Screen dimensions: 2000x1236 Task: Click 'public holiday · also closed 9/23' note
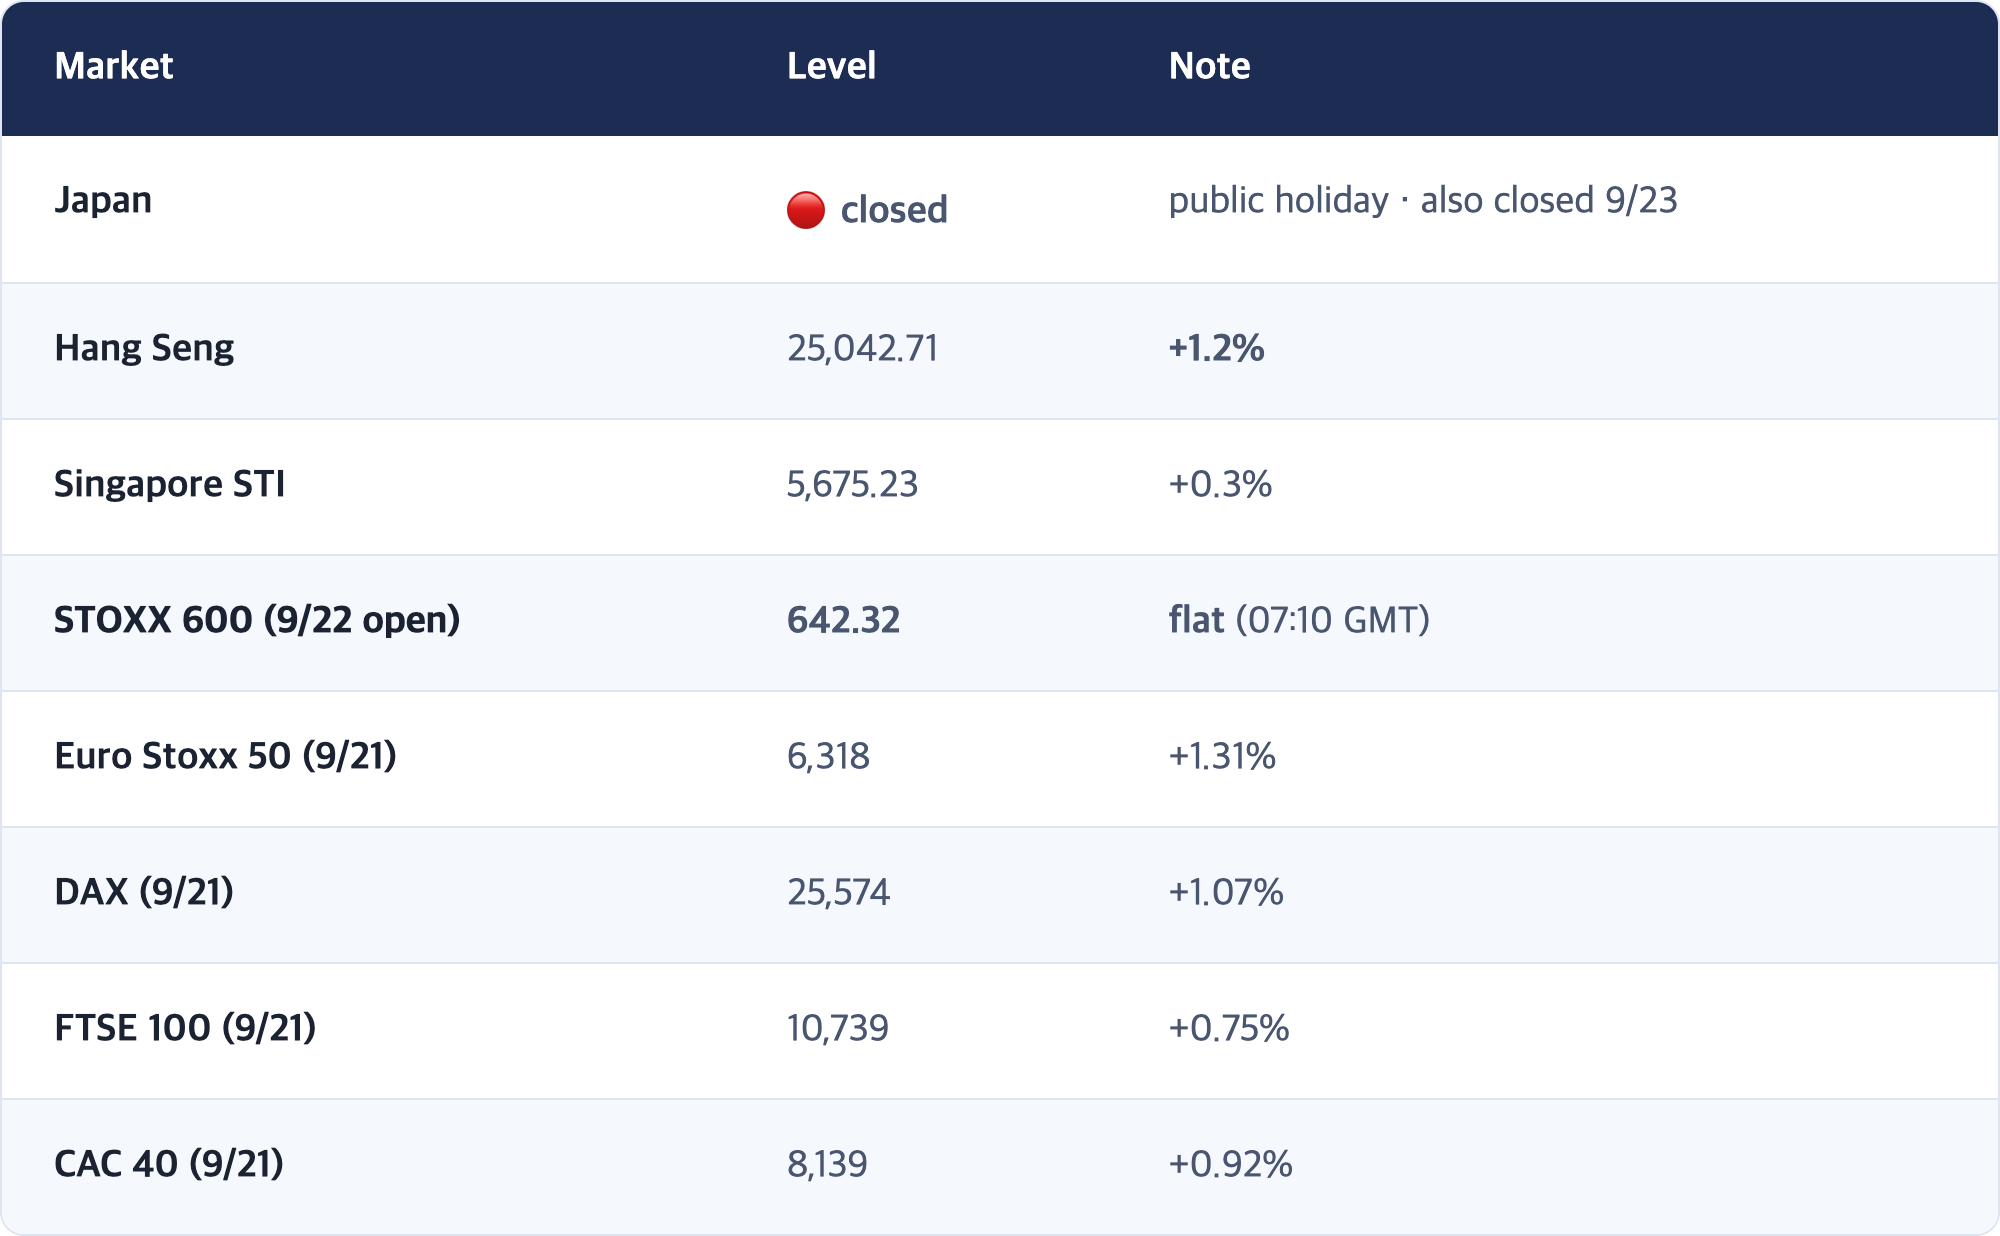1423,201
